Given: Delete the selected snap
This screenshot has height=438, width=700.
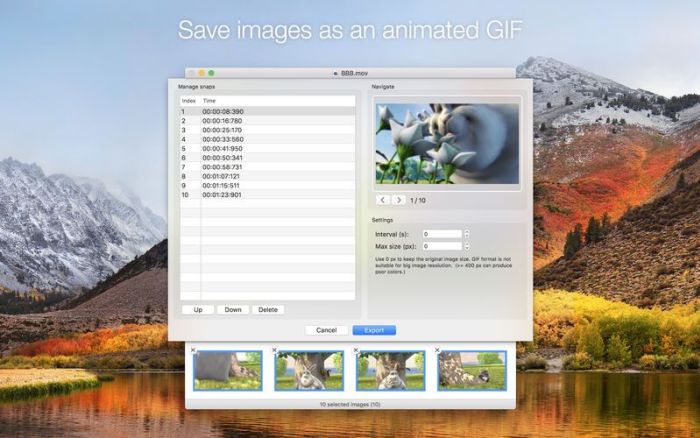Looking at the screenshot, I should pos(268,309).
